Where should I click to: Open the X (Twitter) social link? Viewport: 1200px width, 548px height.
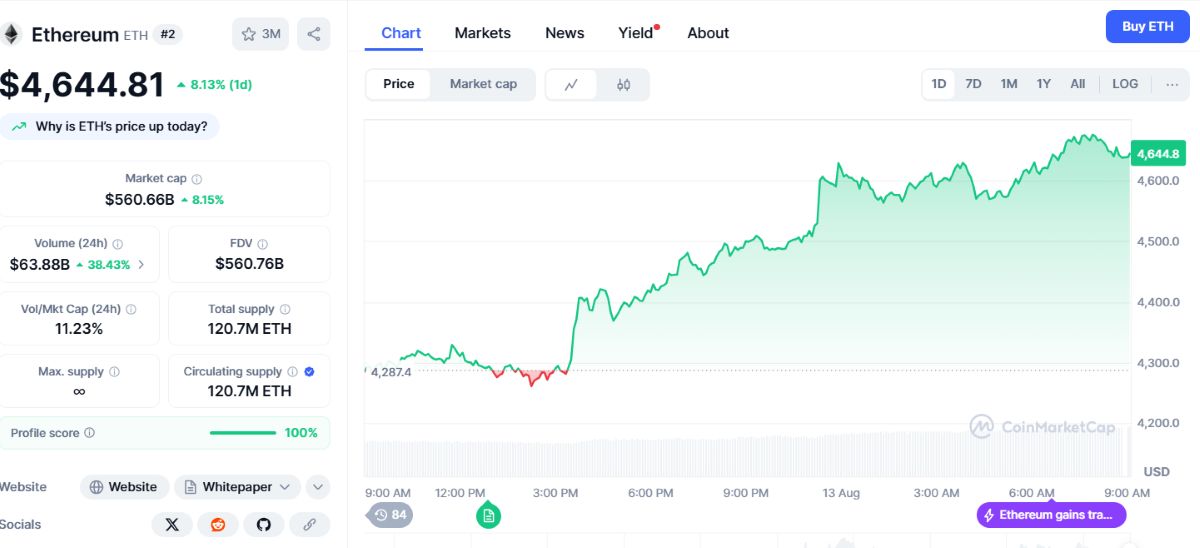pos(172,524)
